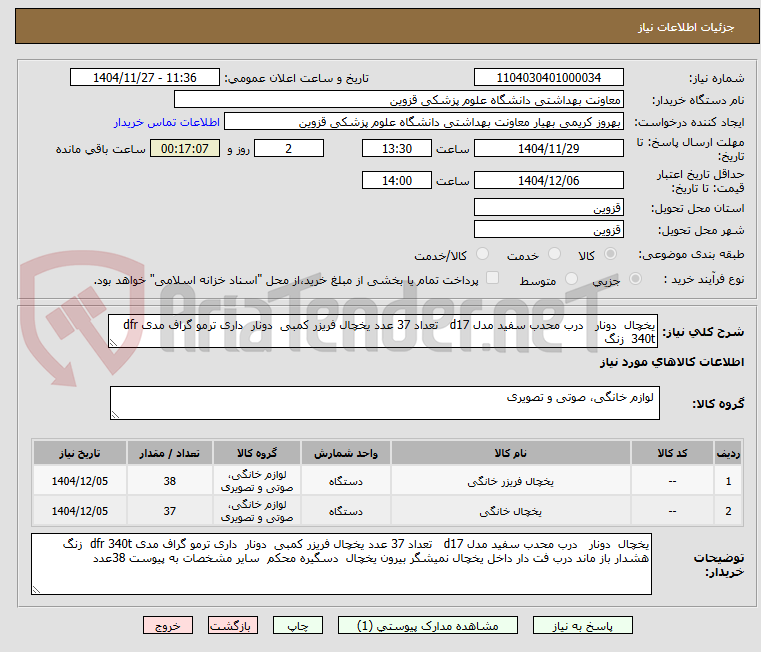Click the buyer notes textarea
The image size is (761, 652).
click(x=341, y=564)
